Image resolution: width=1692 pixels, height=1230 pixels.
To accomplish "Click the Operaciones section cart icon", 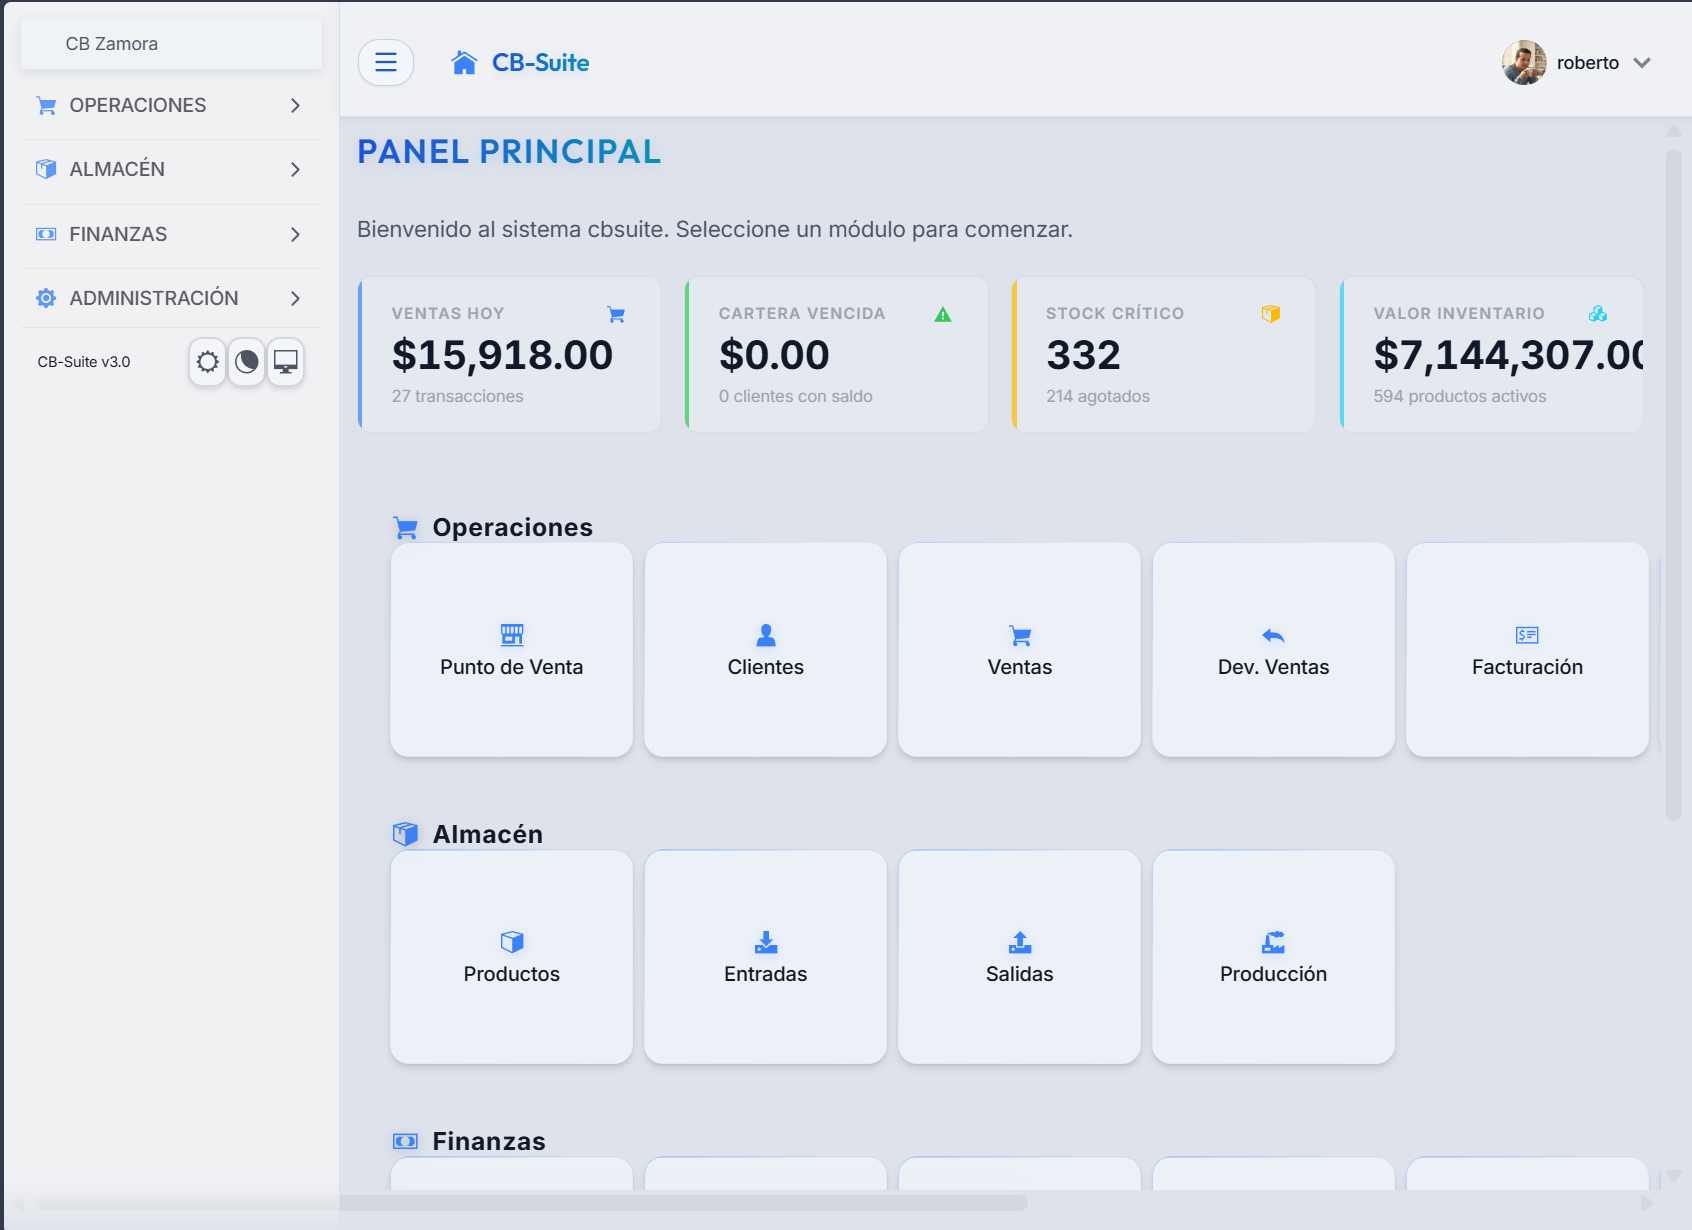I will (x=405, y=528).
